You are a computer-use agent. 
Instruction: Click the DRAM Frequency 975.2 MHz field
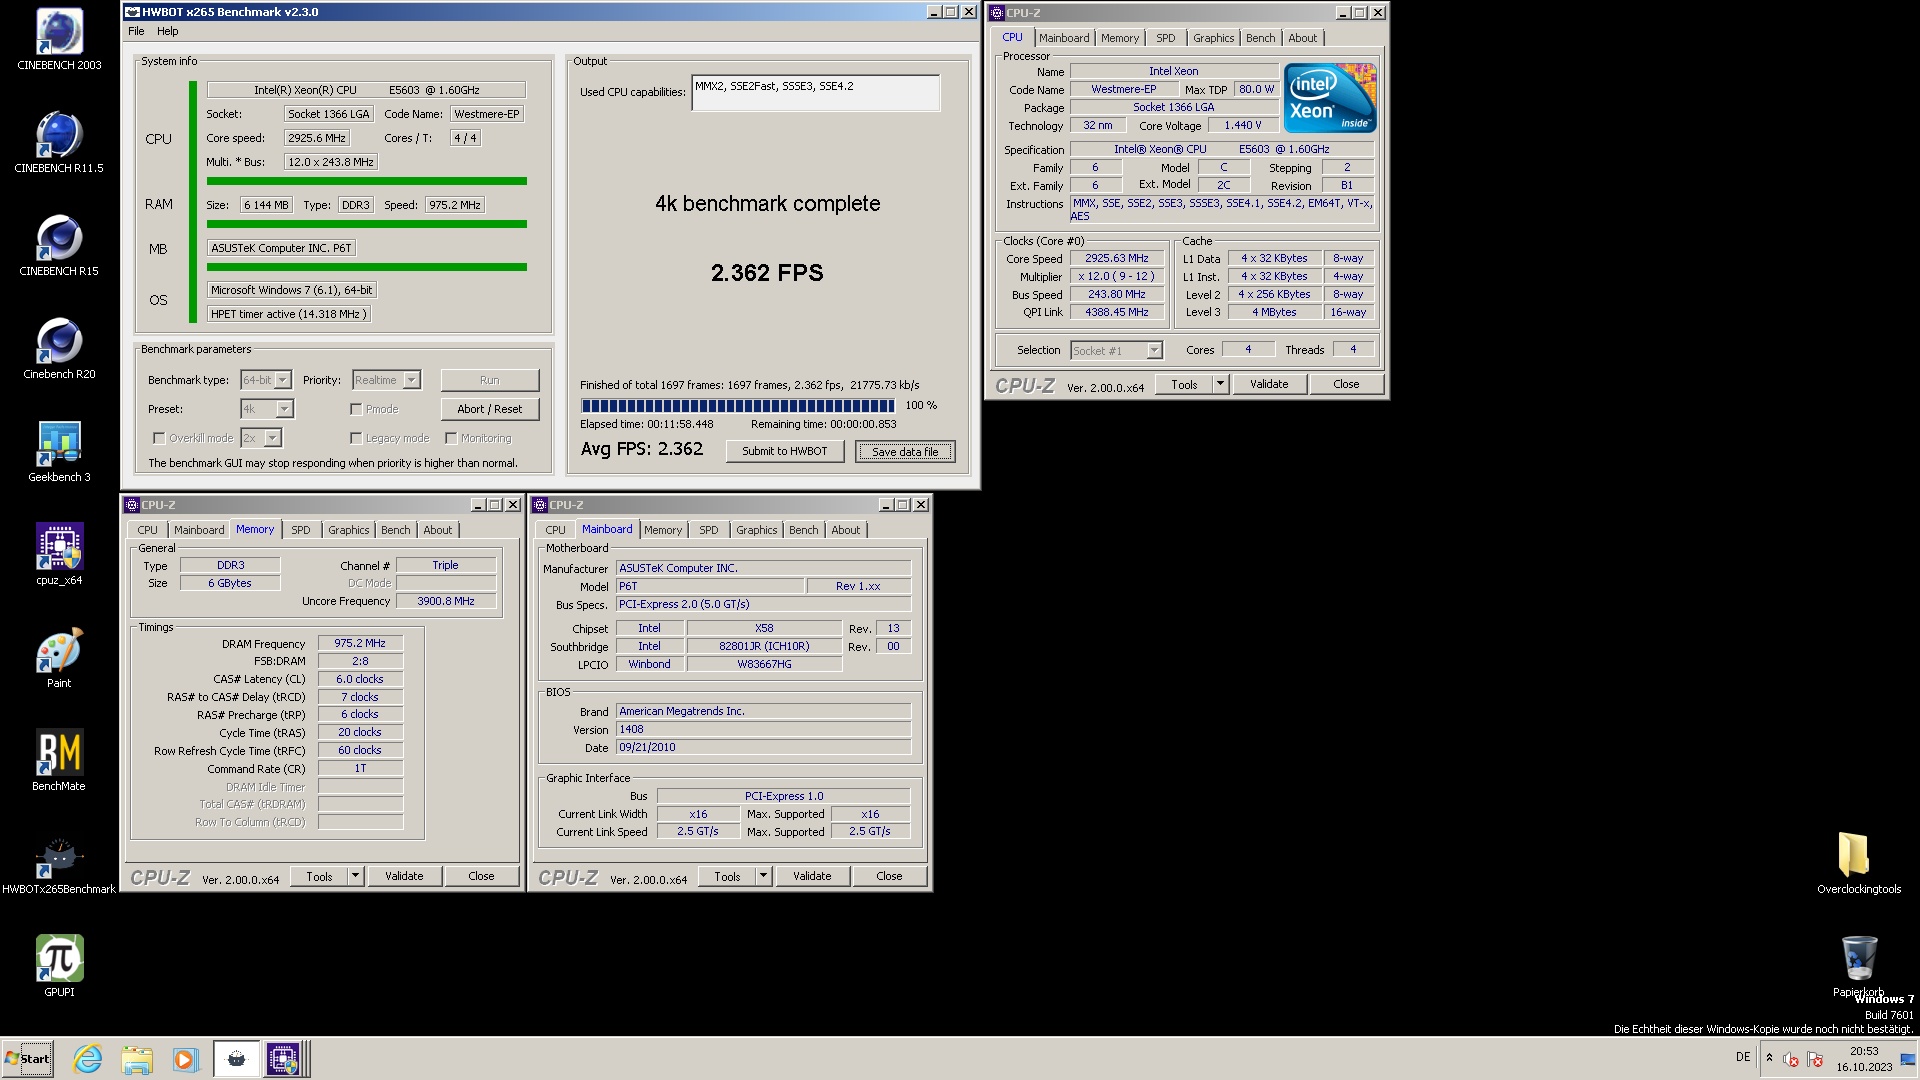[x=360, y=643]
